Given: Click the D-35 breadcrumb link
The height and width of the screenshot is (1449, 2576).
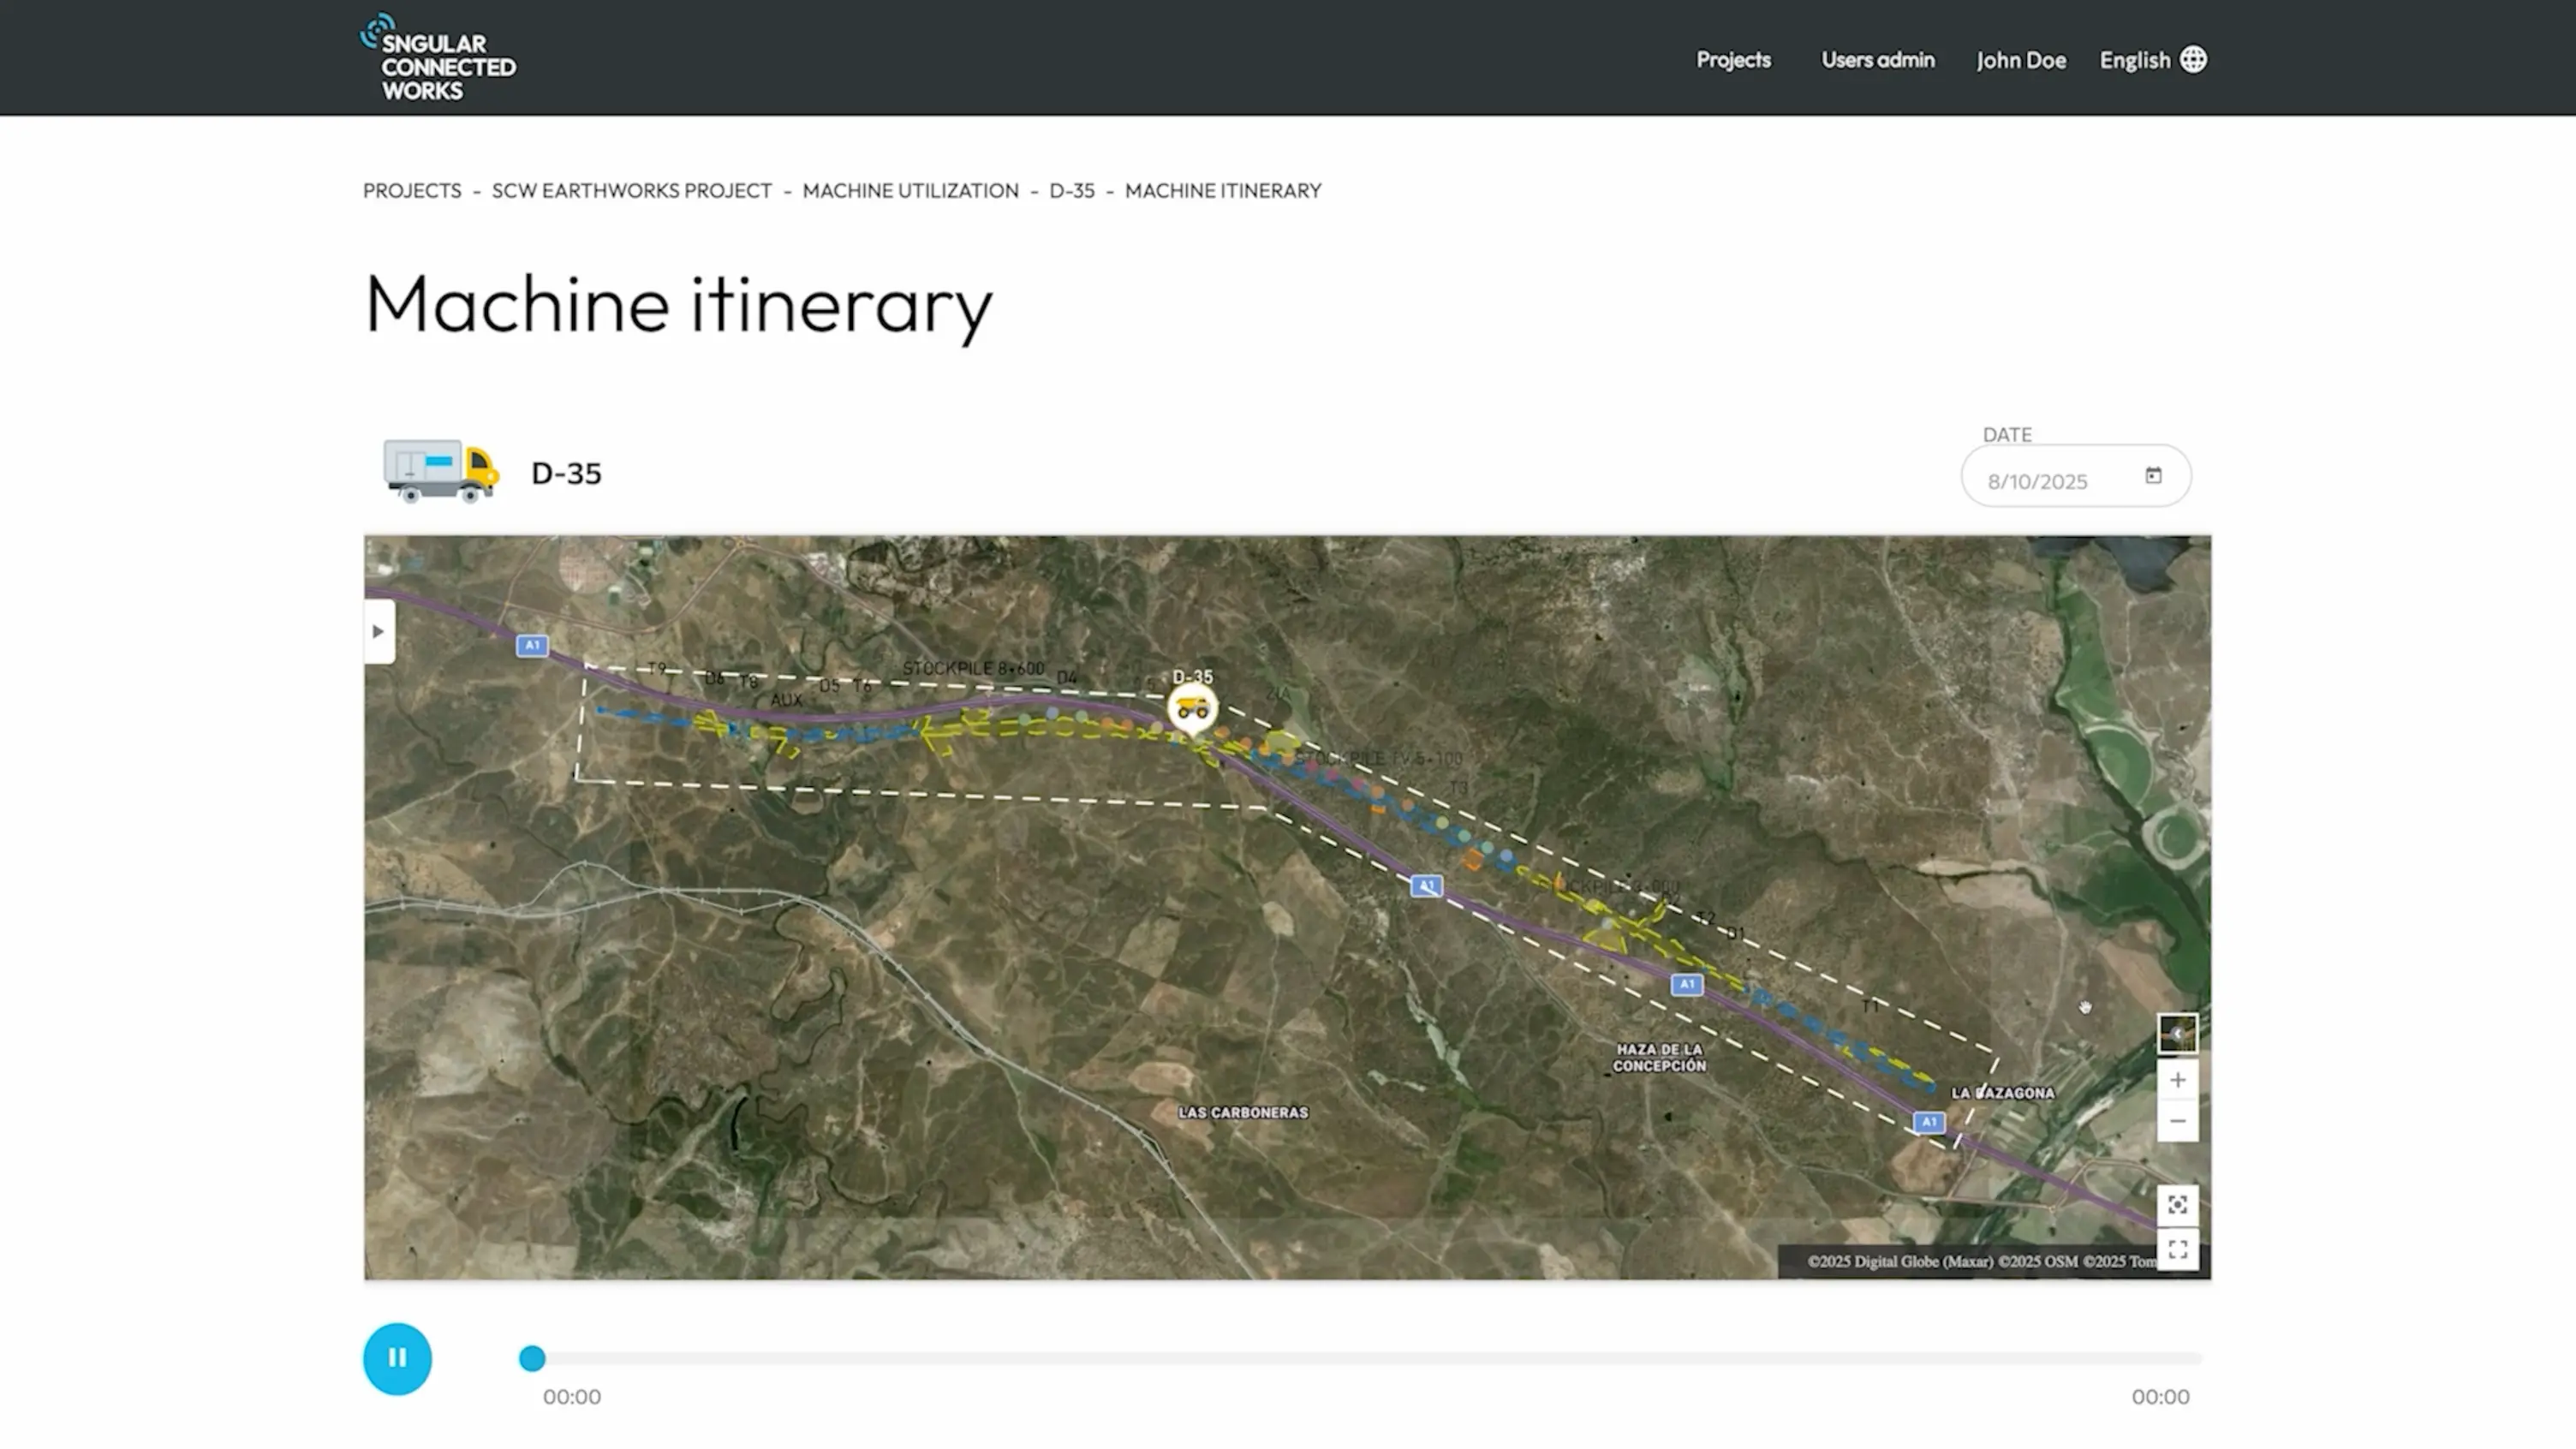Looking at the screenshot, I should click(x=1071, y=191).
